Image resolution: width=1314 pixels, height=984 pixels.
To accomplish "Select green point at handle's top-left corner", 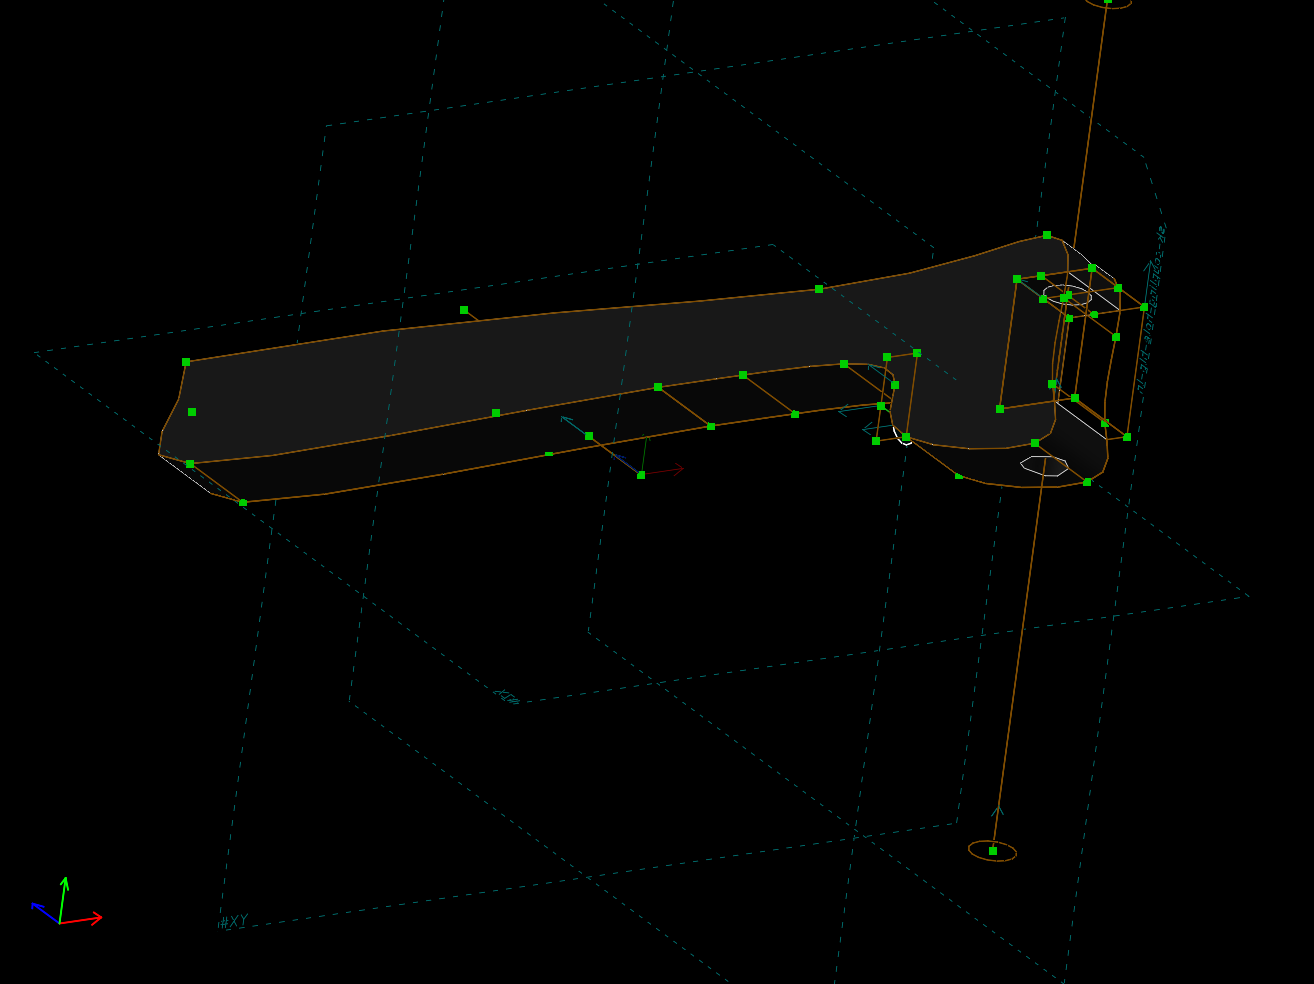I will [x=186, y=362].
